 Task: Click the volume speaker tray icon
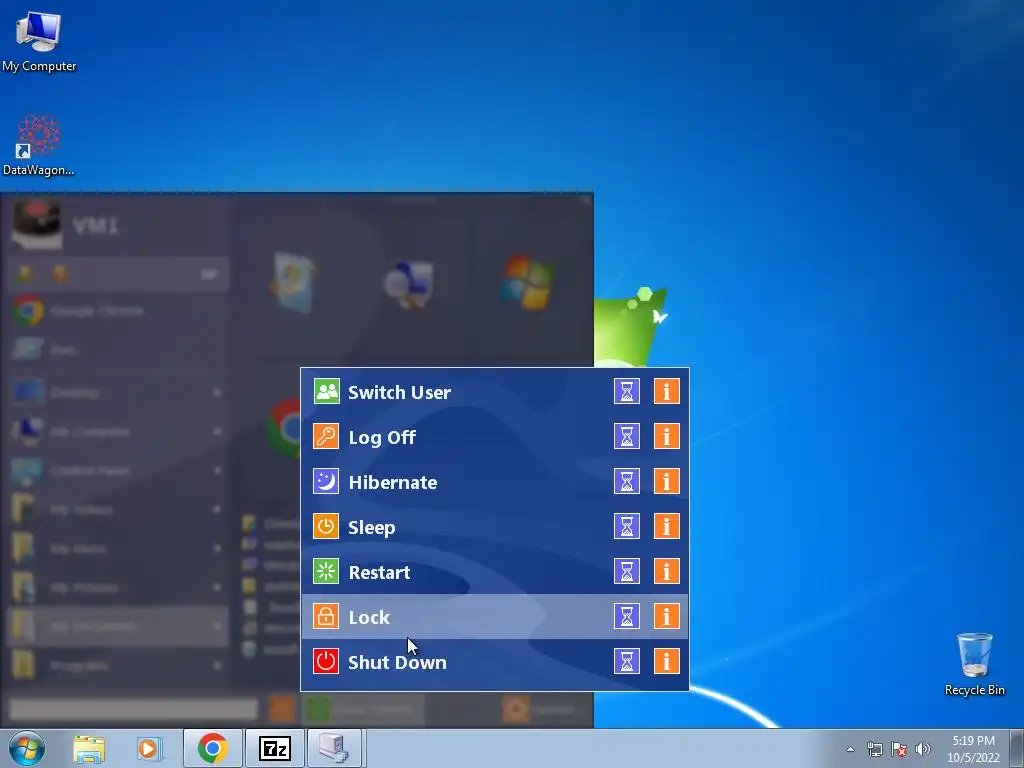pos(923,749)
